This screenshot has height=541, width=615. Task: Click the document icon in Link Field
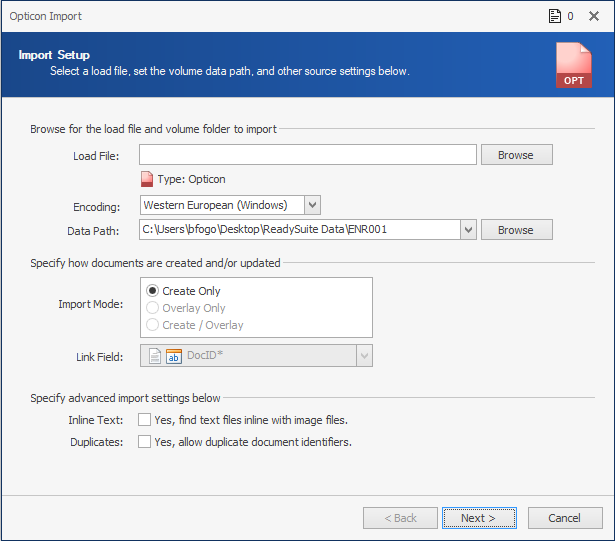155,356
